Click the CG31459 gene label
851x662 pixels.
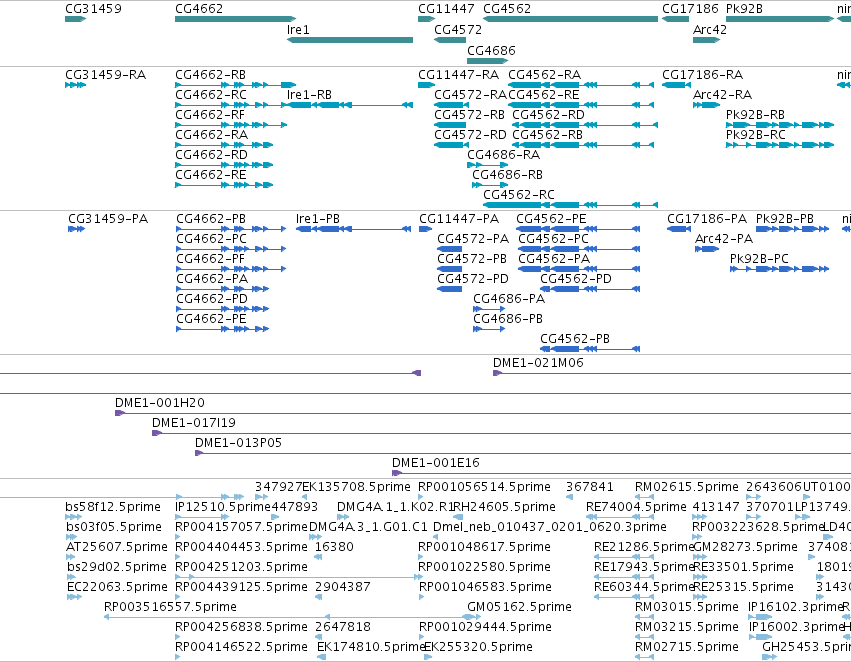click(x=93, y=9)
